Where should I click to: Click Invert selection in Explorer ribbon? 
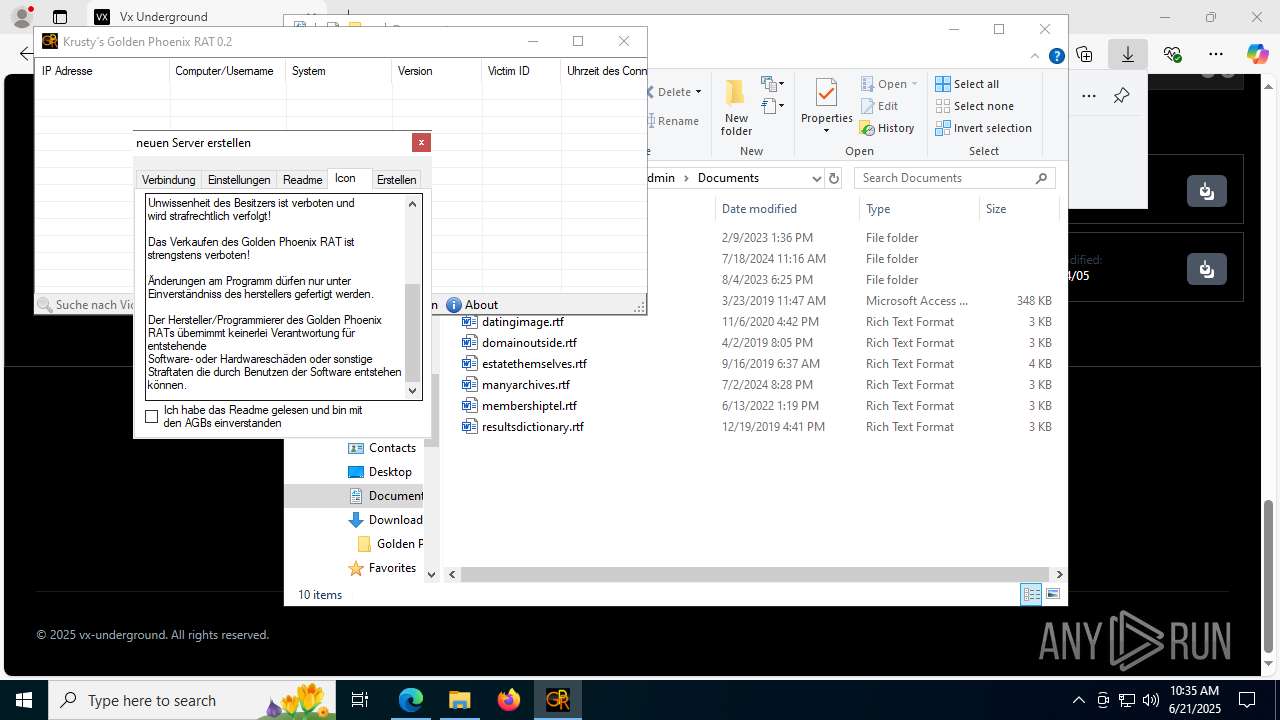pos(983,128)
